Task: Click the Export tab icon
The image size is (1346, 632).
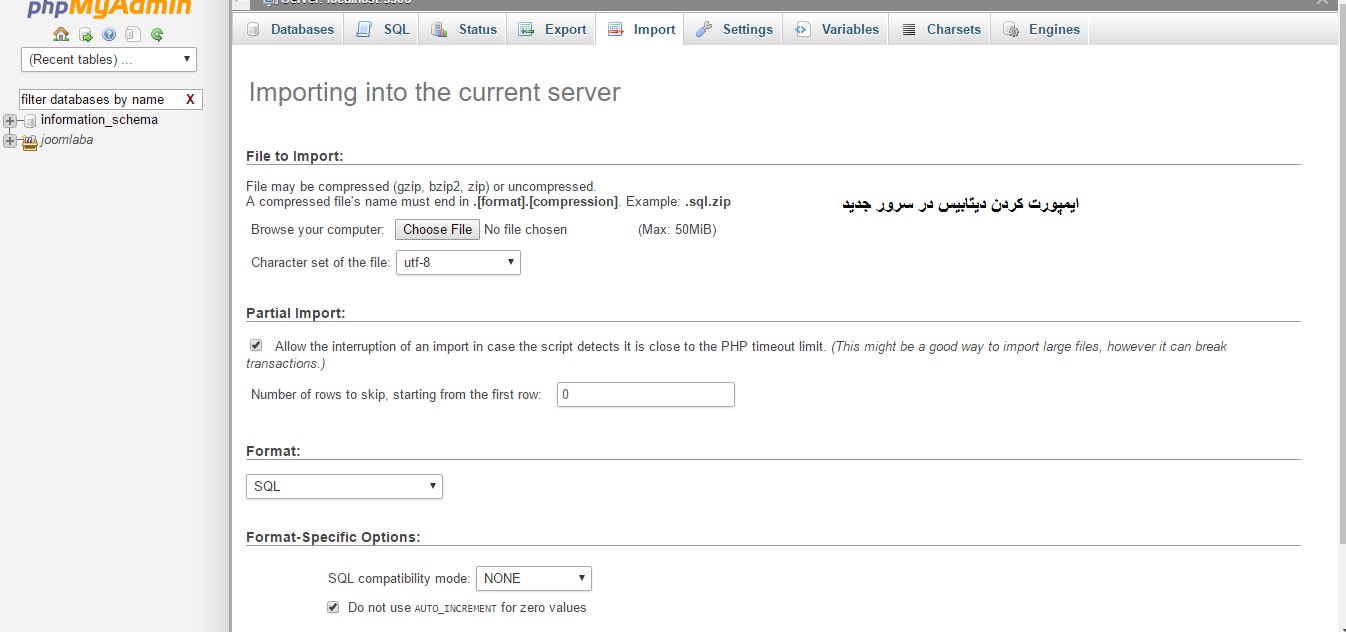Action: click(x=527, y=29)
